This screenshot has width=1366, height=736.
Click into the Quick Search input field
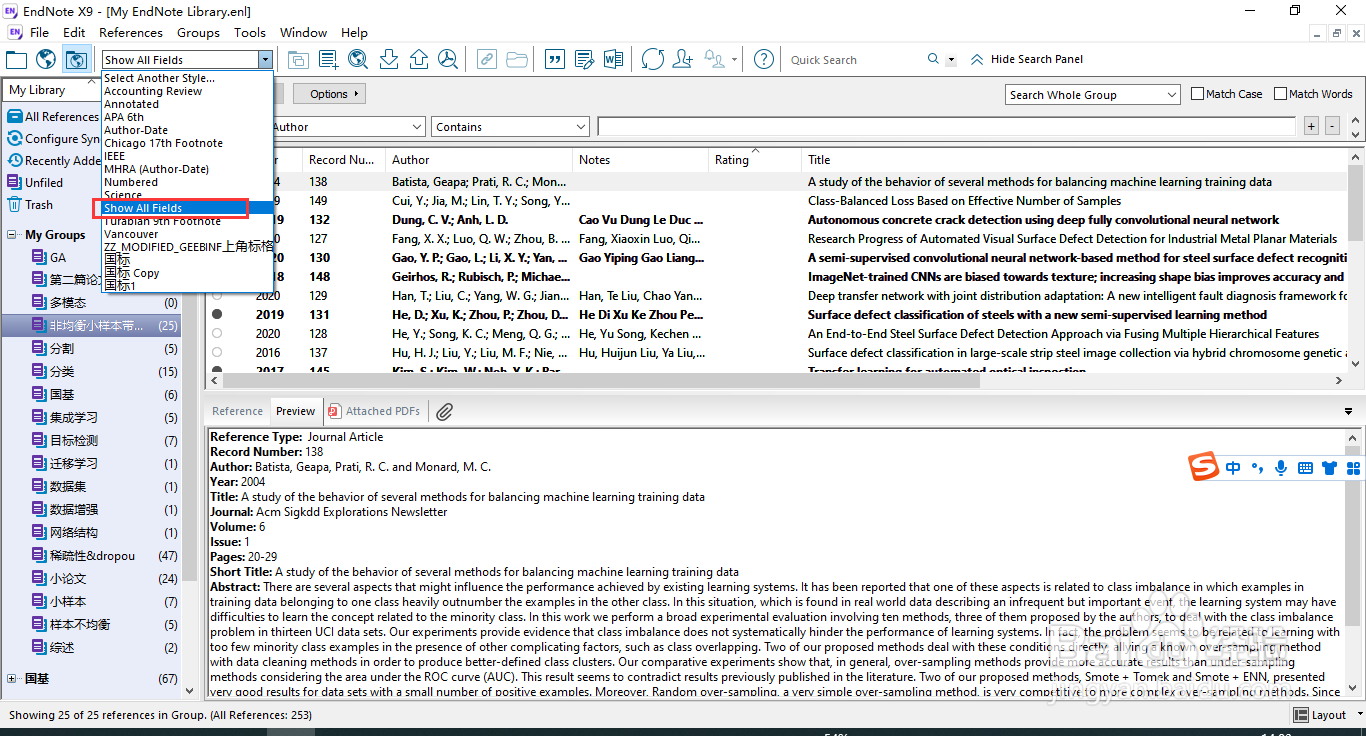[x=855, y=60]
